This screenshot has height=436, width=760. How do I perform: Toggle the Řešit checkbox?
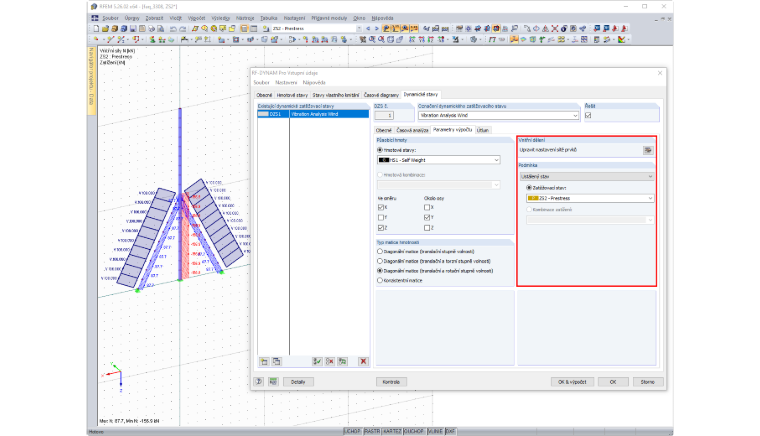(588, 115)
